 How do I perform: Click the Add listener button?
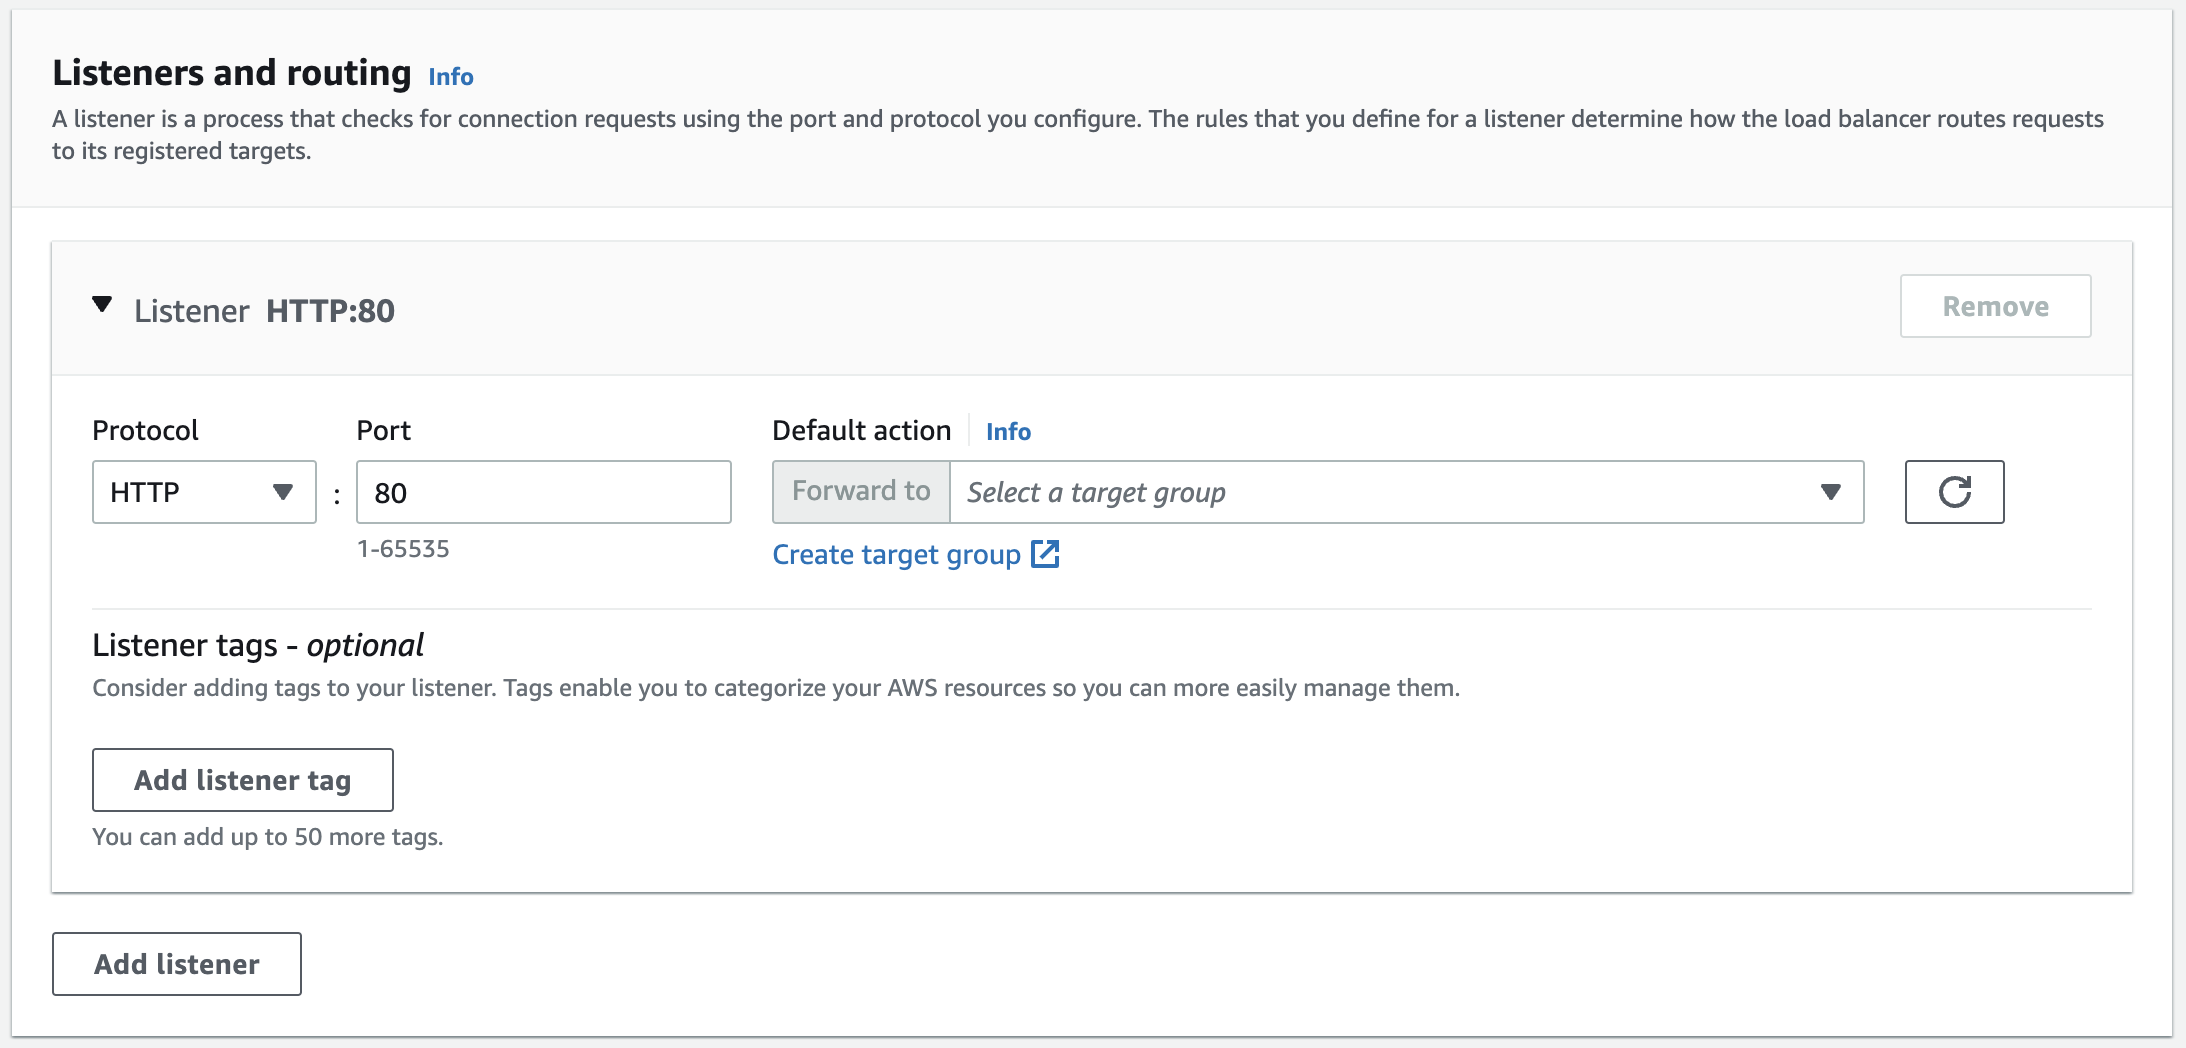tap(177, 964)
